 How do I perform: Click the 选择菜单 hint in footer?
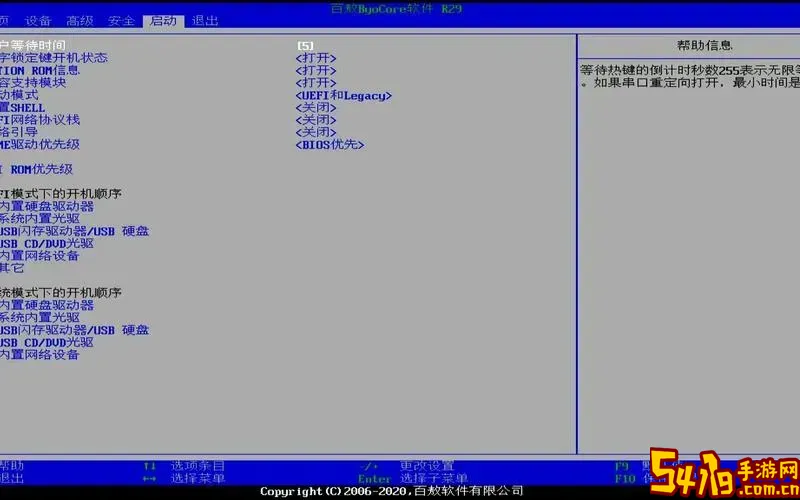197,479
